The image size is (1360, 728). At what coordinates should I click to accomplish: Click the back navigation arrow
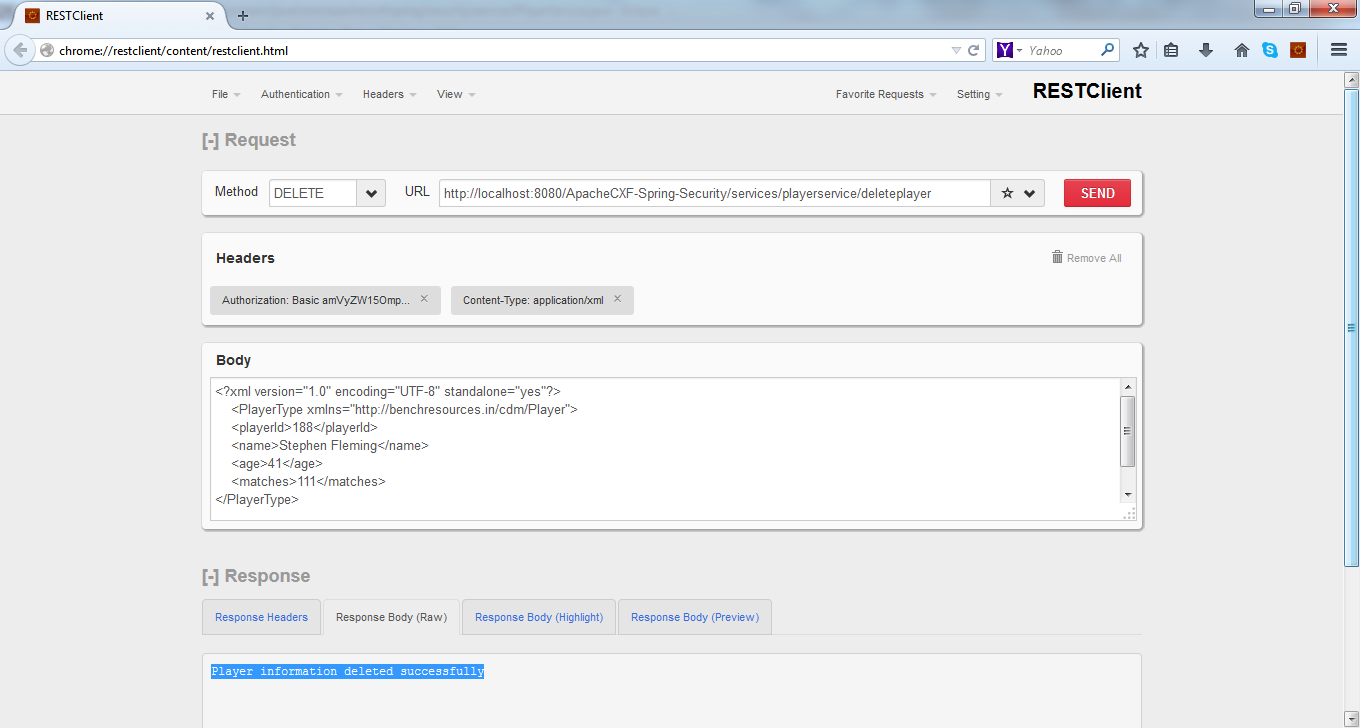[x=18, y=49]
